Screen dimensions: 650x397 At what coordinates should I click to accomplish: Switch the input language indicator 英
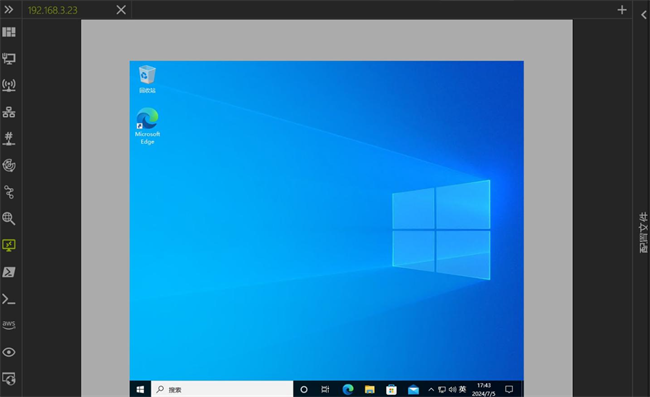click(x=462, y=389)
